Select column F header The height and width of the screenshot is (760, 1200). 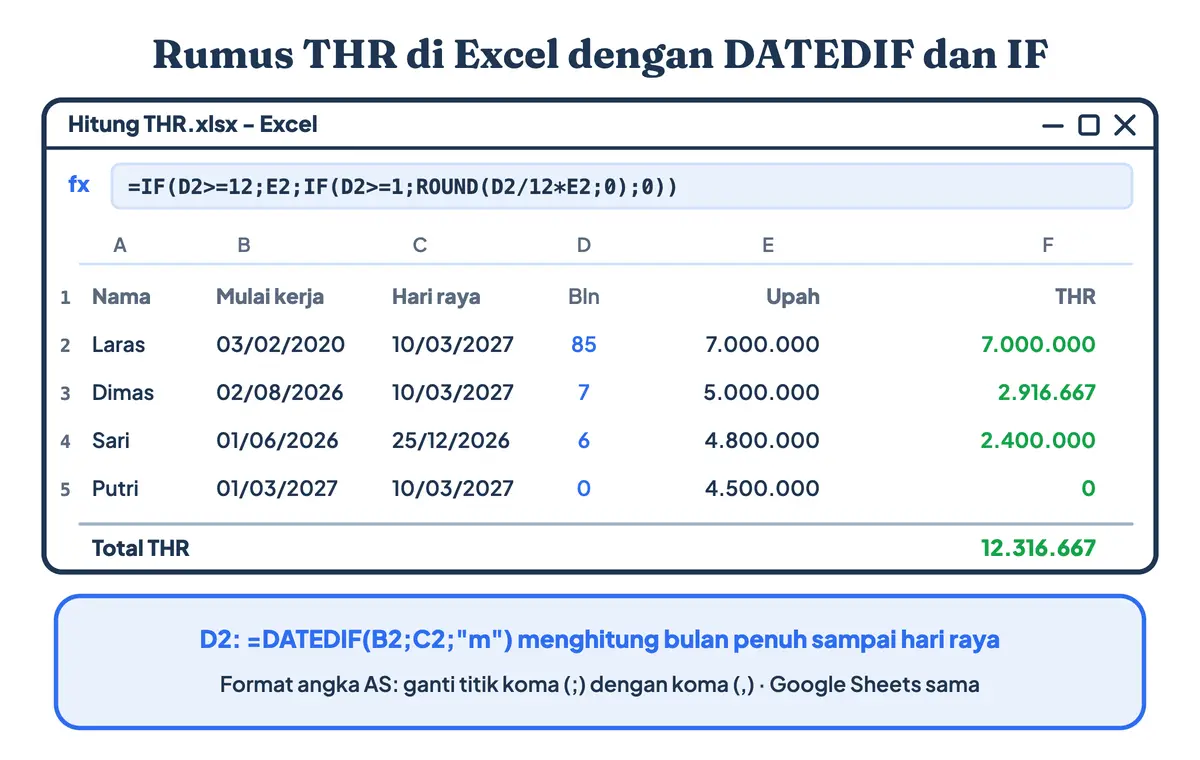[1048, 245]
